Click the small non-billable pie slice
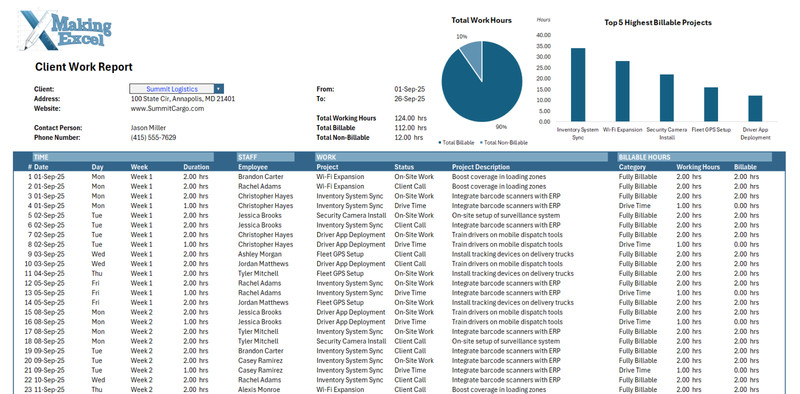This screenshot has width=800, height=394. pos(473,56)
